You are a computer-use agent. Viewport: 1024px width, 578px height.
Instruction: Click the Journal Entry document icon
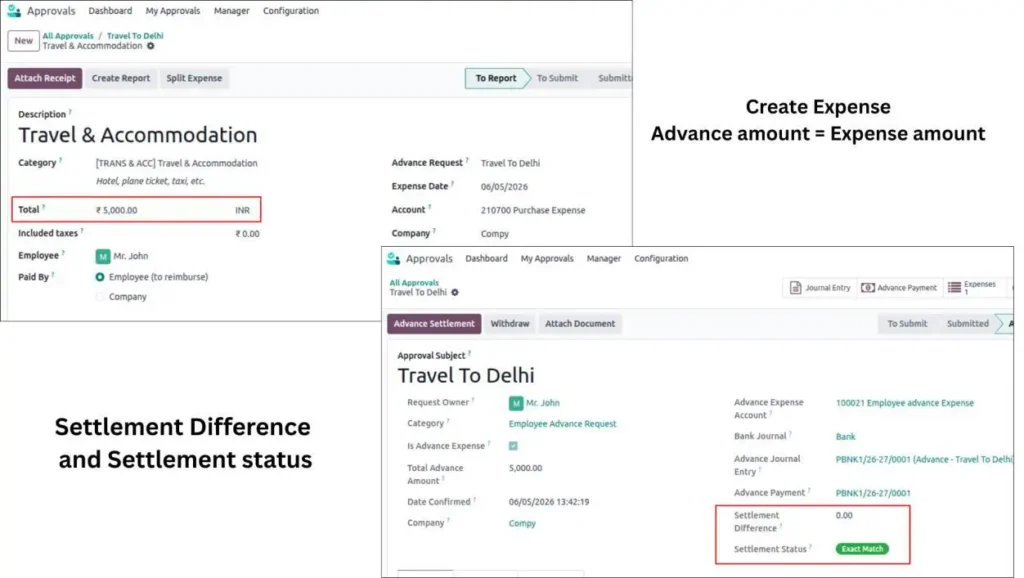coord(795,288)
